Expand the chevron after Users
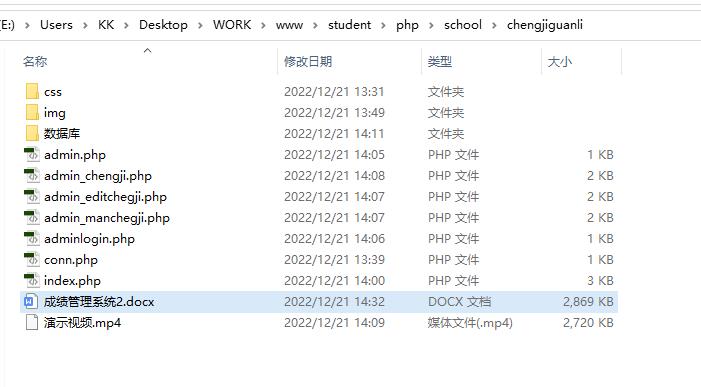701x387 pixels. tap(85, 25)
